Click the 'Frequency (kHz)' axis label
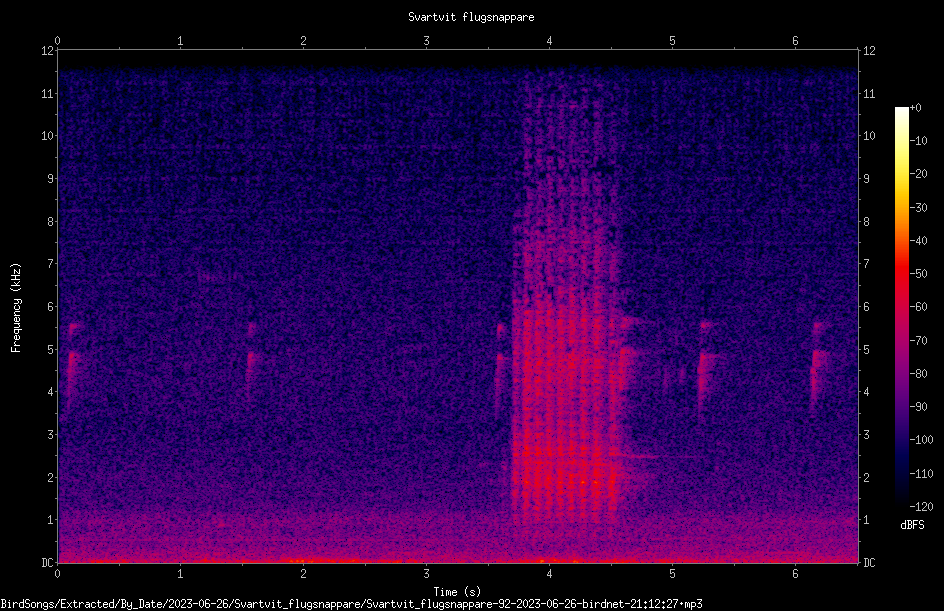The height and width of the screenshot is (611, 944). 16,308
